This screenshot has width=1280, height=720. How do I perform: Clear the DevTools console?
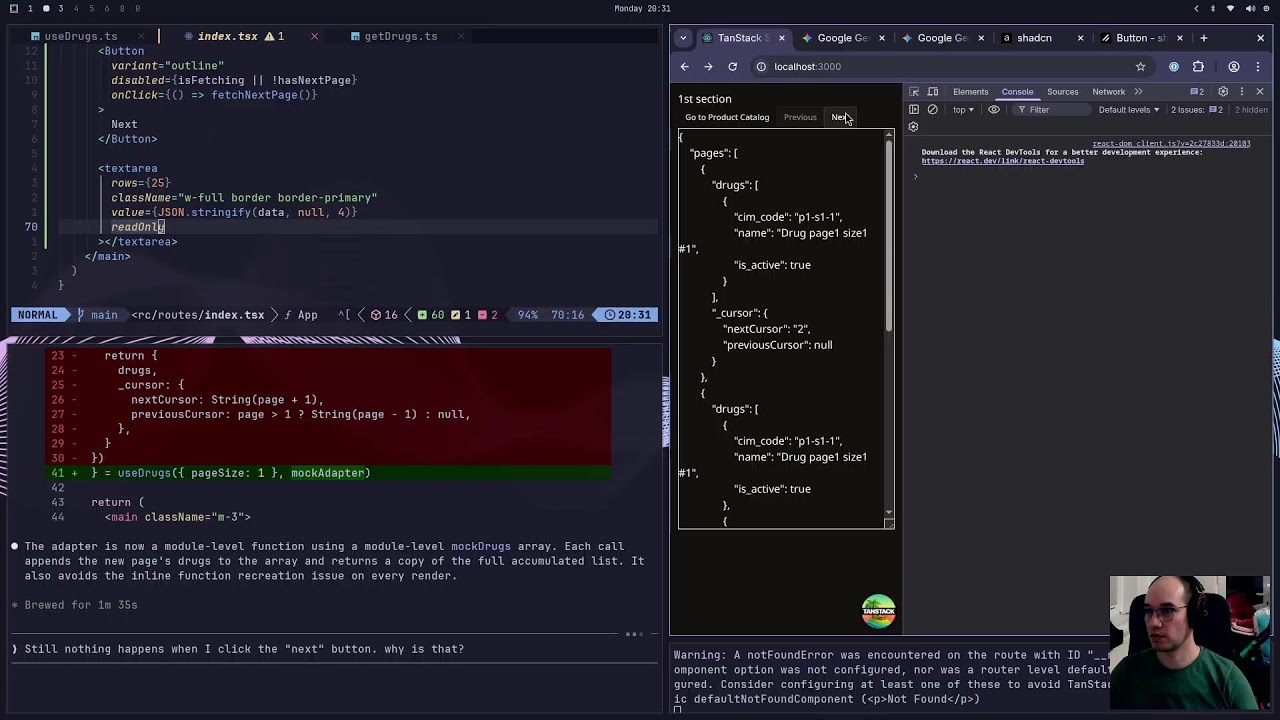point(933,110)
